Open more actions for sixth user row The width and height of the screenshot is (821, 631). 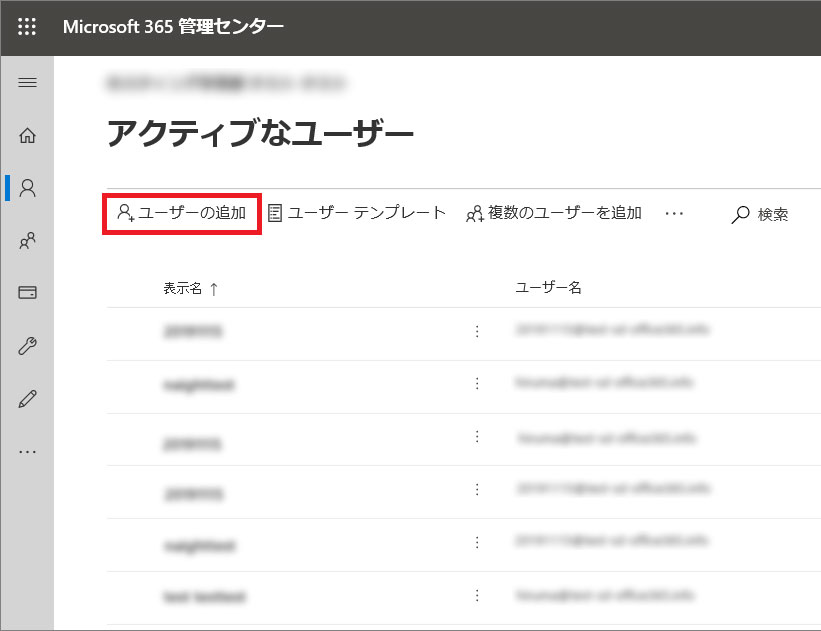[x=477, y=595]
